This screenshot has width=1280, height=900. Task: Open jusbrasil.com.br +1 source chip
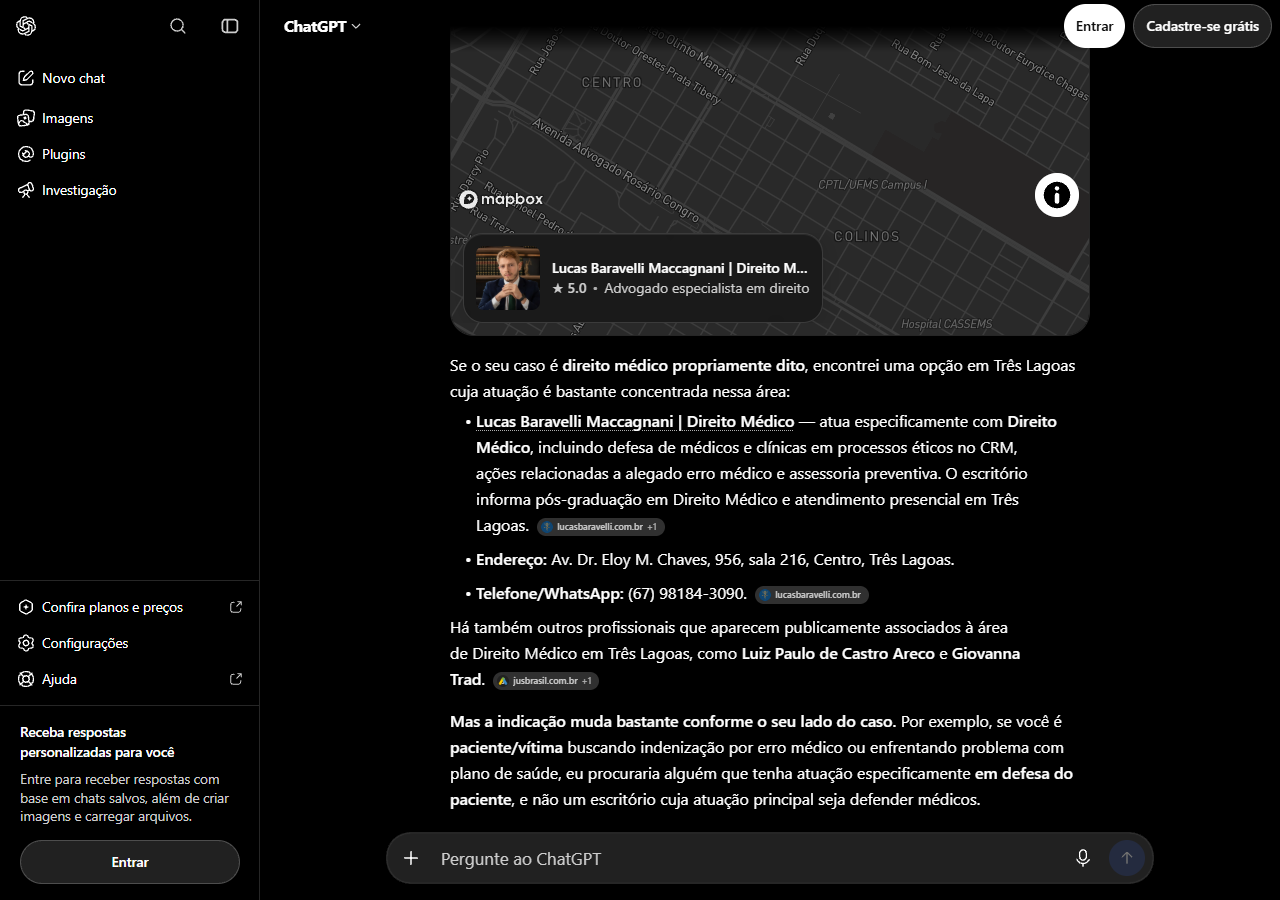[546, 681]
